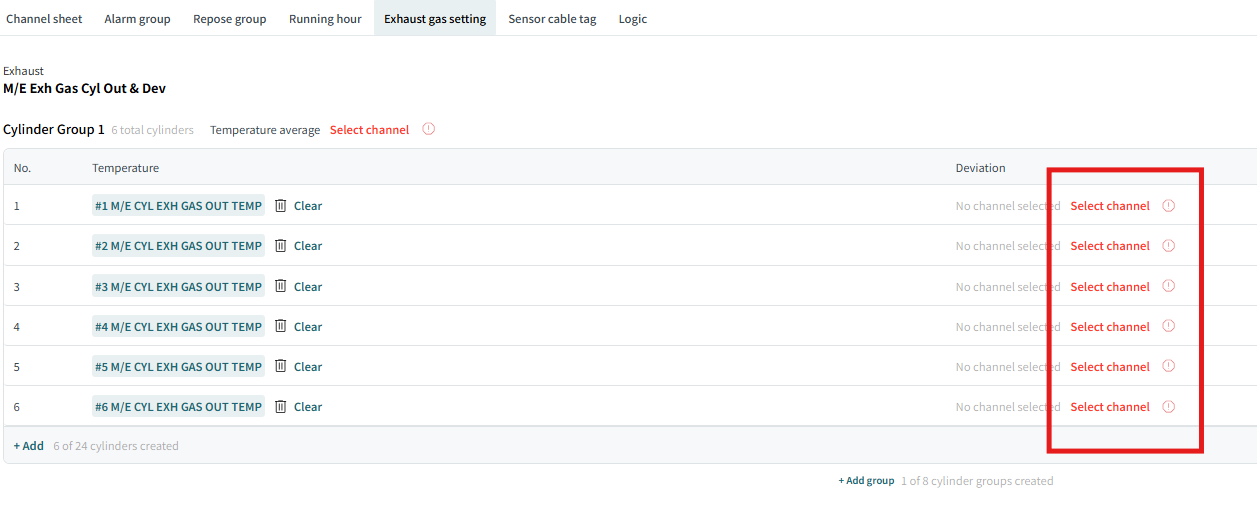Click the Temperature column header
The height and width of the screenshot is (527, 1257).
coord(126,168)
